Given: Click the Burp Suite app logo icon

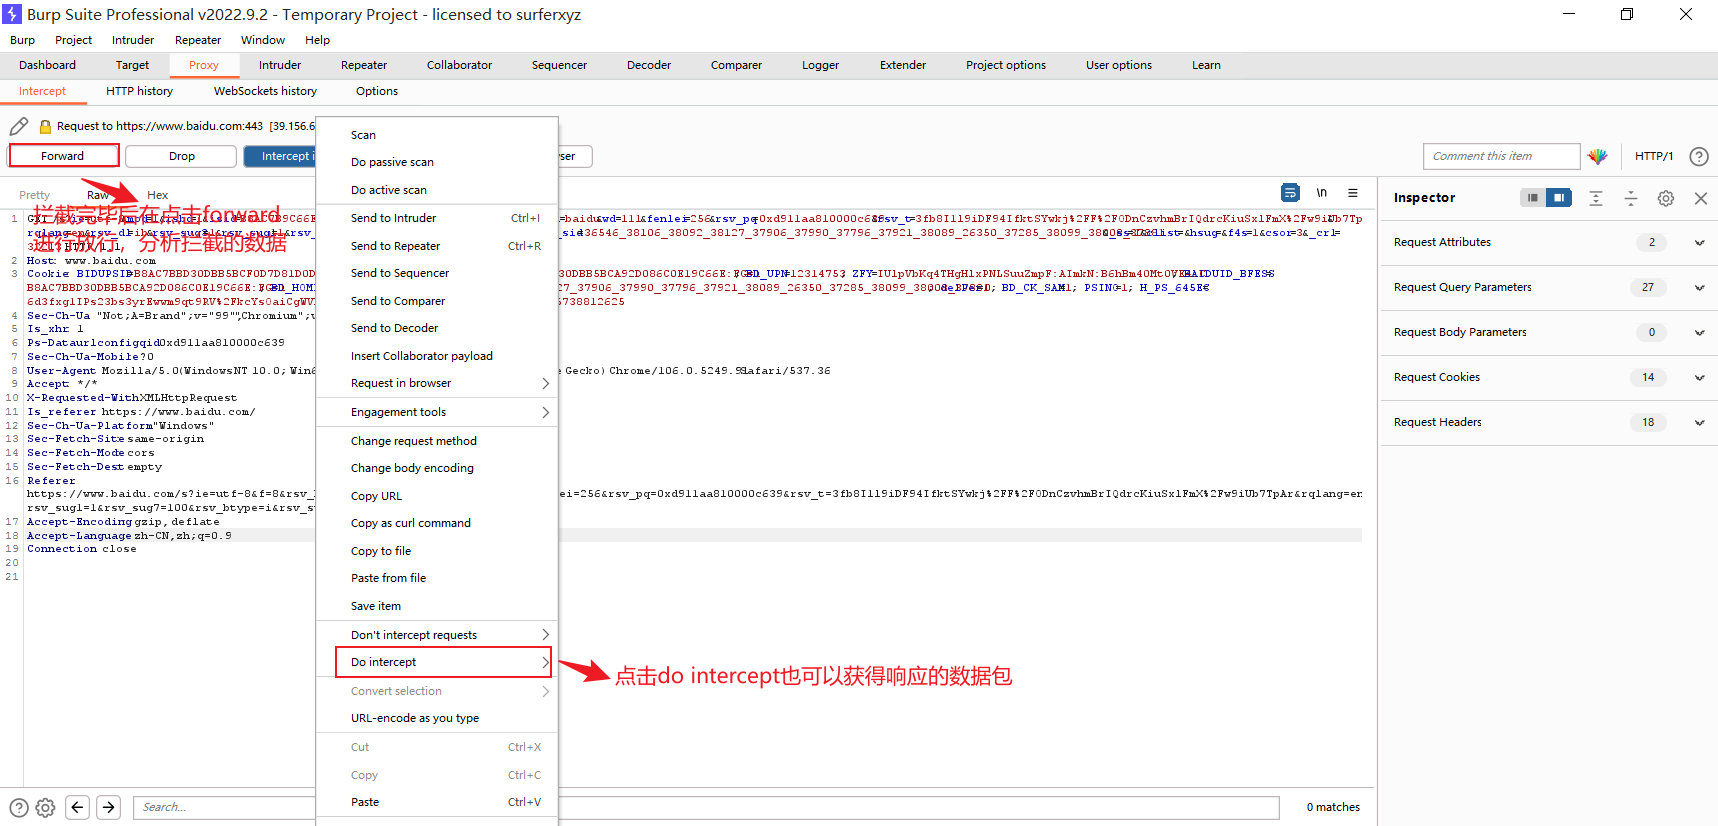Looking at the screenshot, I should point(12,14).
